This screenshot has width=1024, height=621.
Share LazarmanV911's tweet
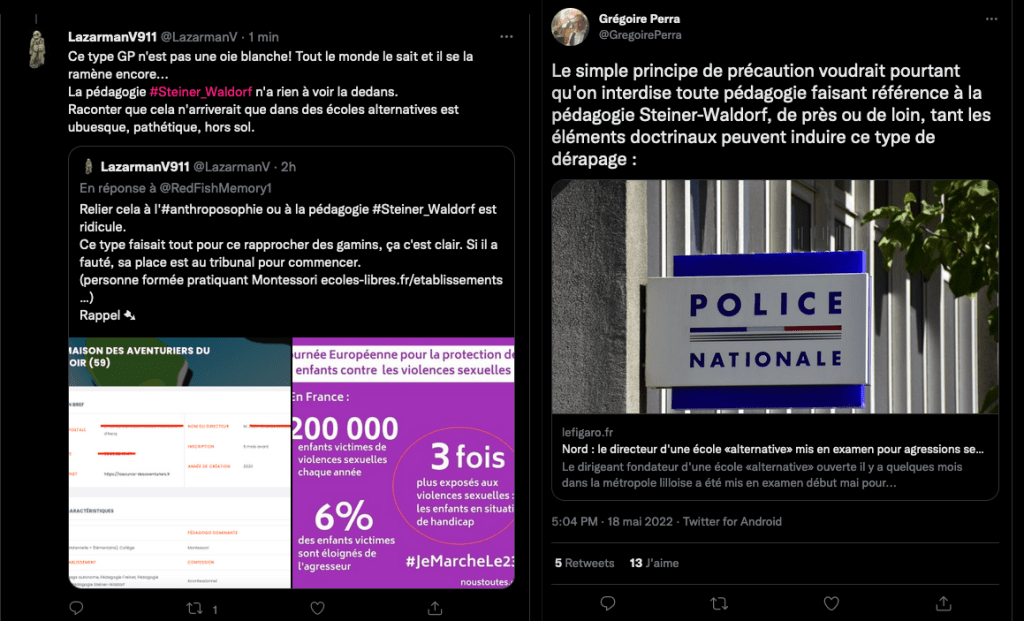(x=435, y=607)
